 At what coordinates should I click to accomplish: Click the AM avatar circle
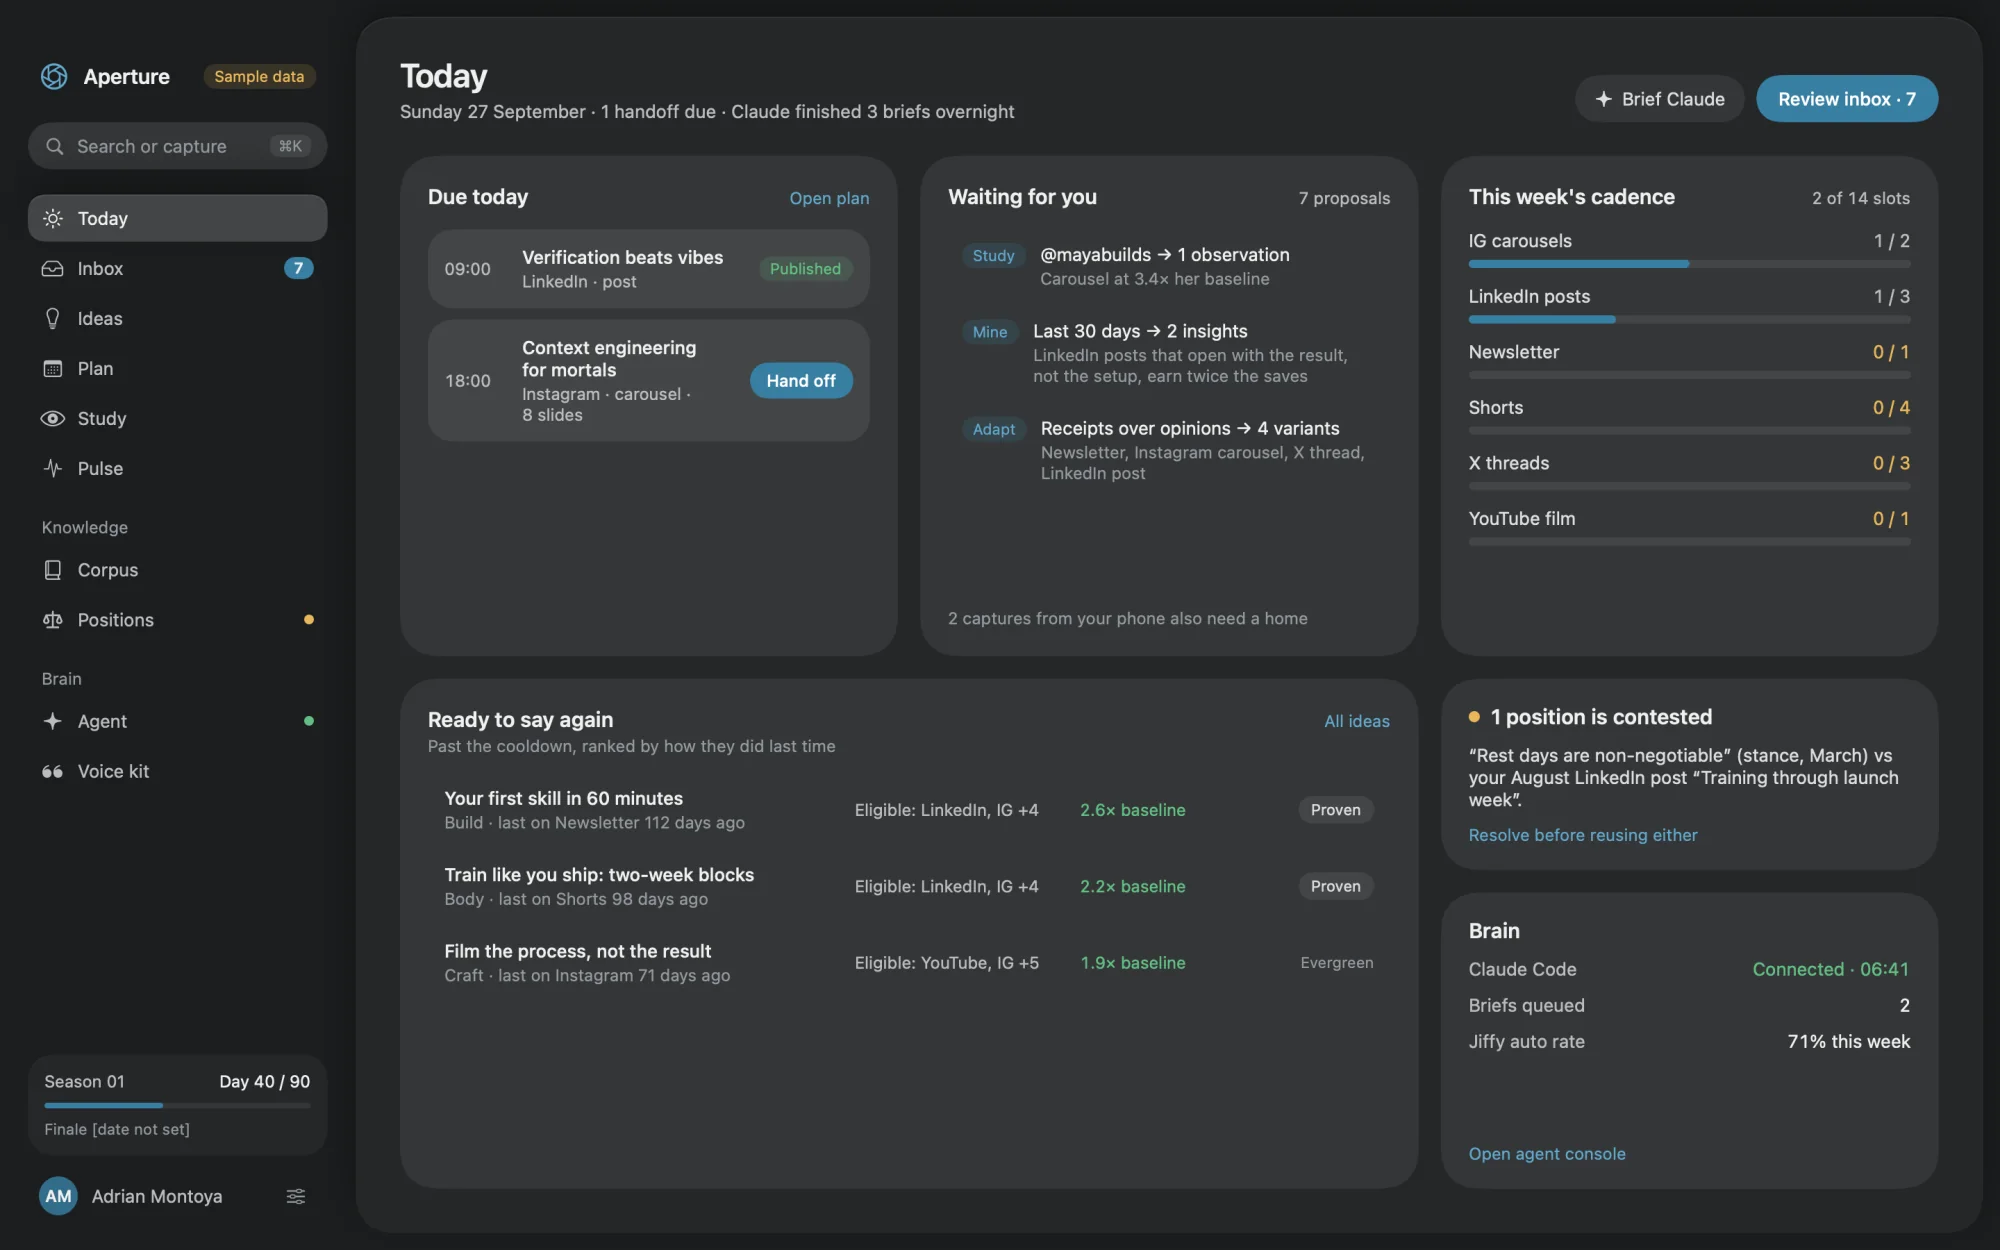point(58,1196)
